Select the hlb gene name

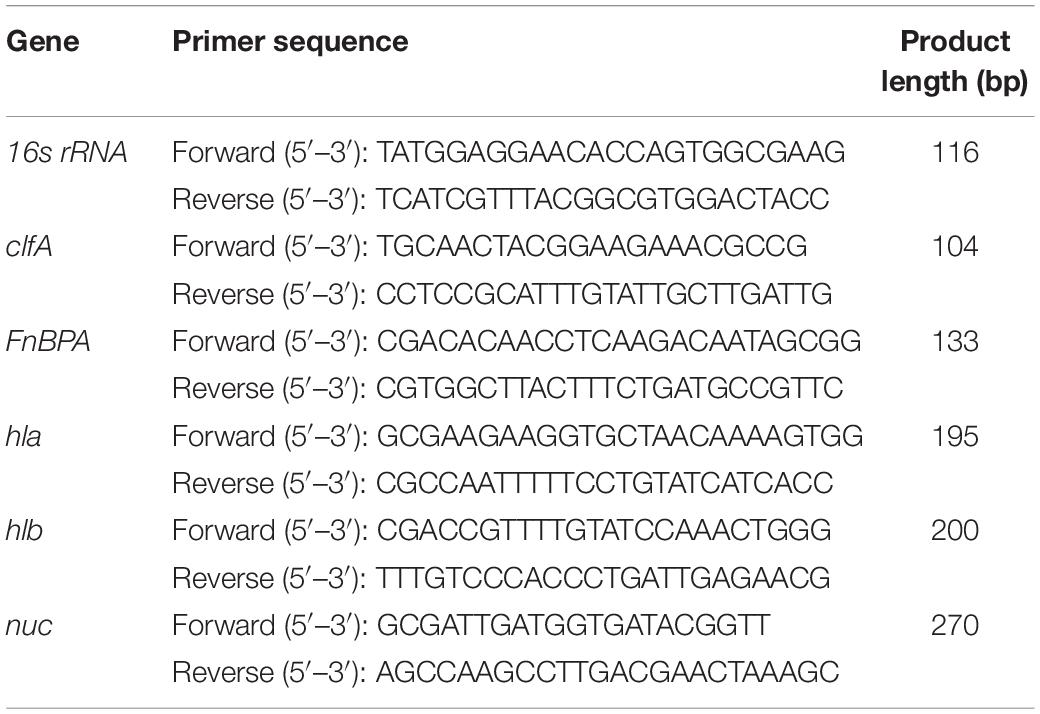[x=24, y=531]
